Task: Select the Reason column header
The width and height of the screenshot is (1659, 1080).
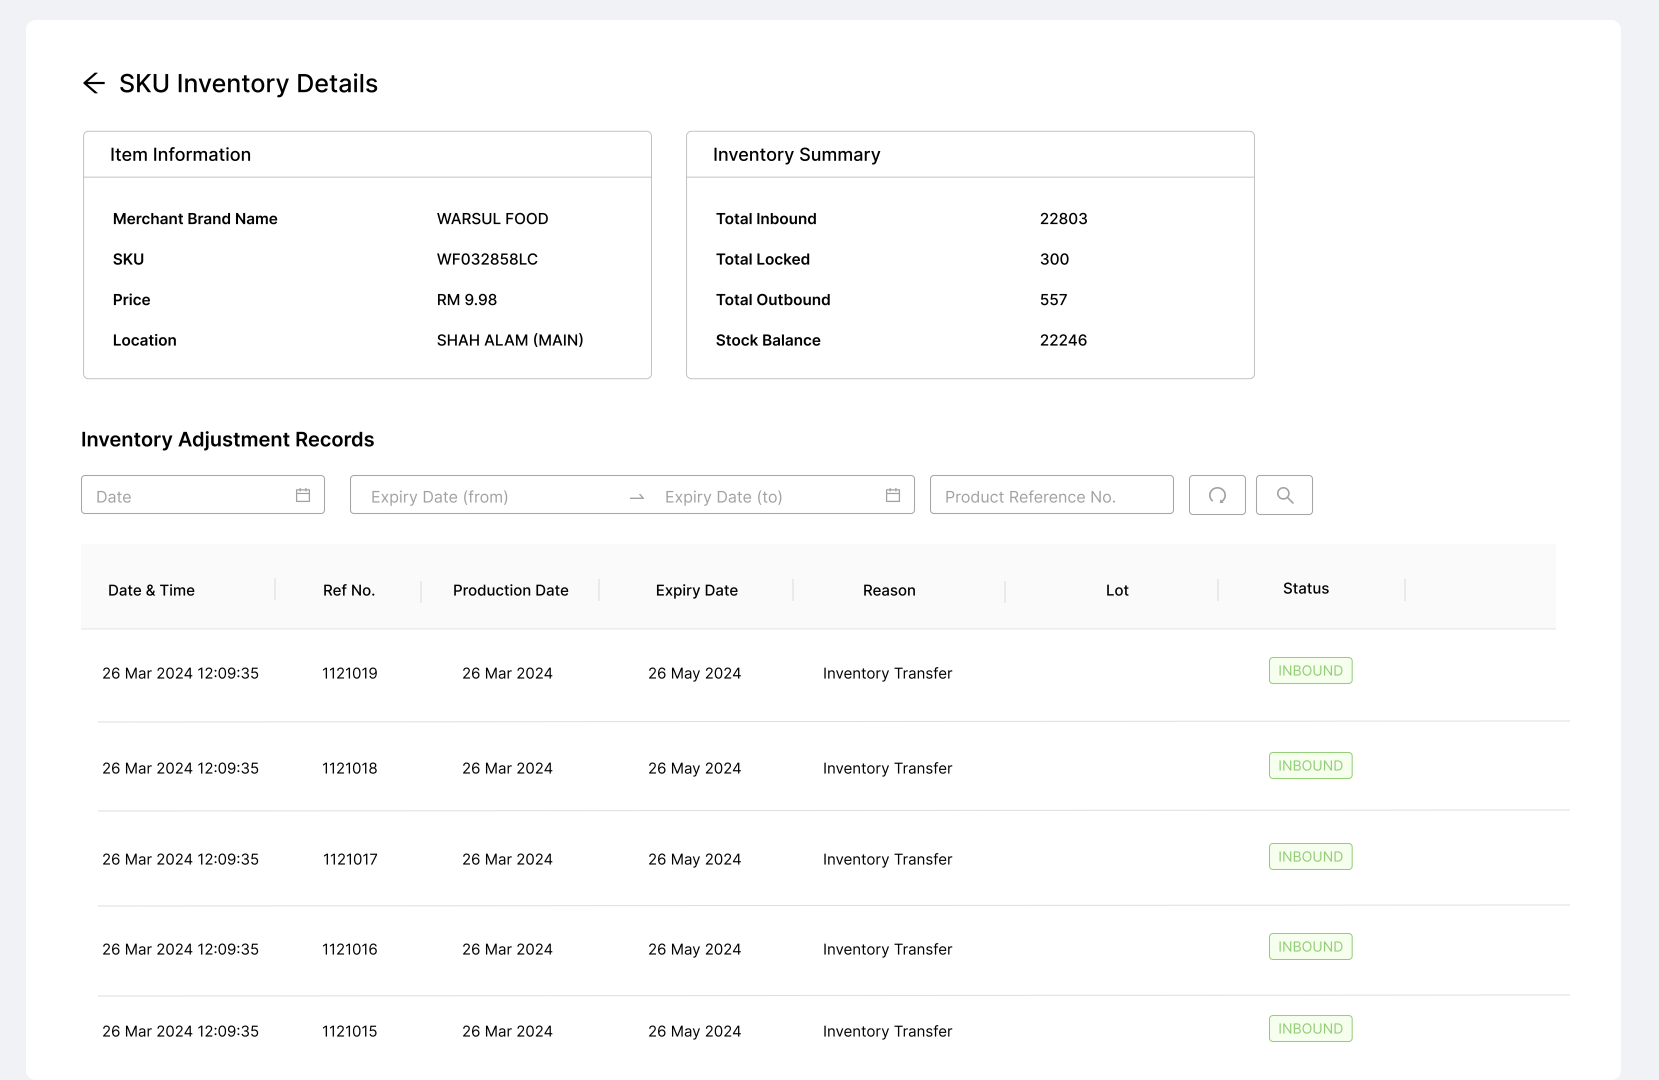Action: [889, 590]
